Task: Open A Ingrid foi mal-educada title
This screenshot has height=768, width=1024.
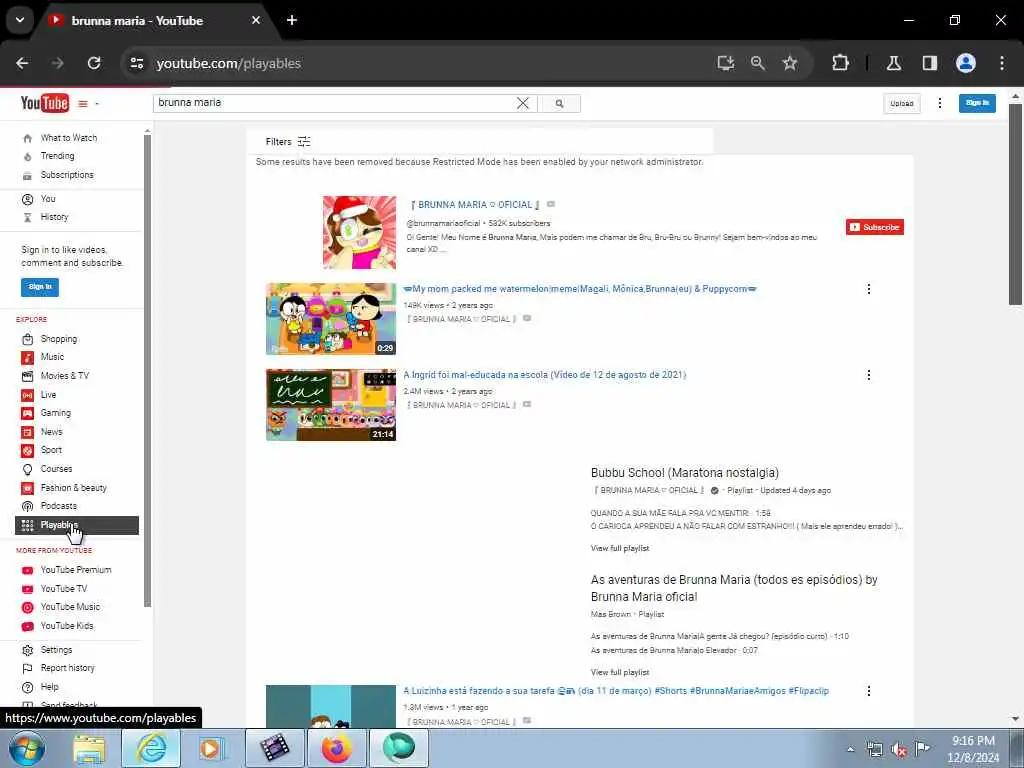Action: (x=545, y=375)
